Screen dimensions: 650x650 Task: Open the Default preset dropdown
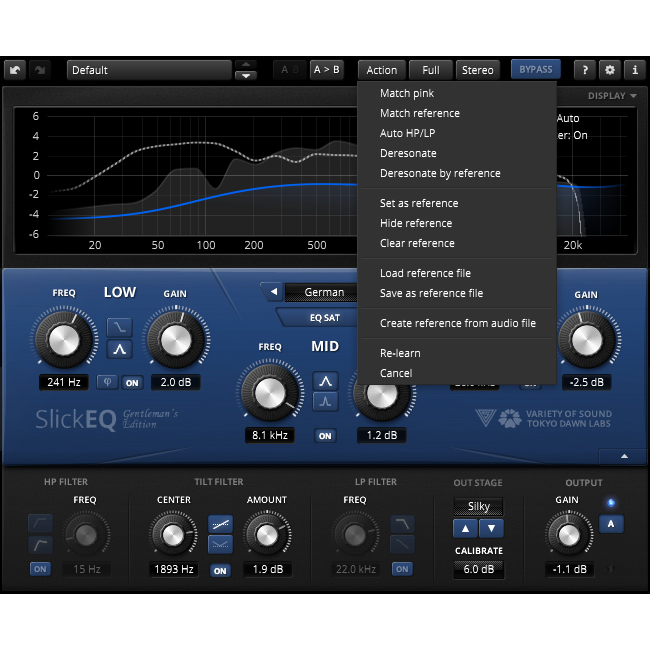point(149,70)
